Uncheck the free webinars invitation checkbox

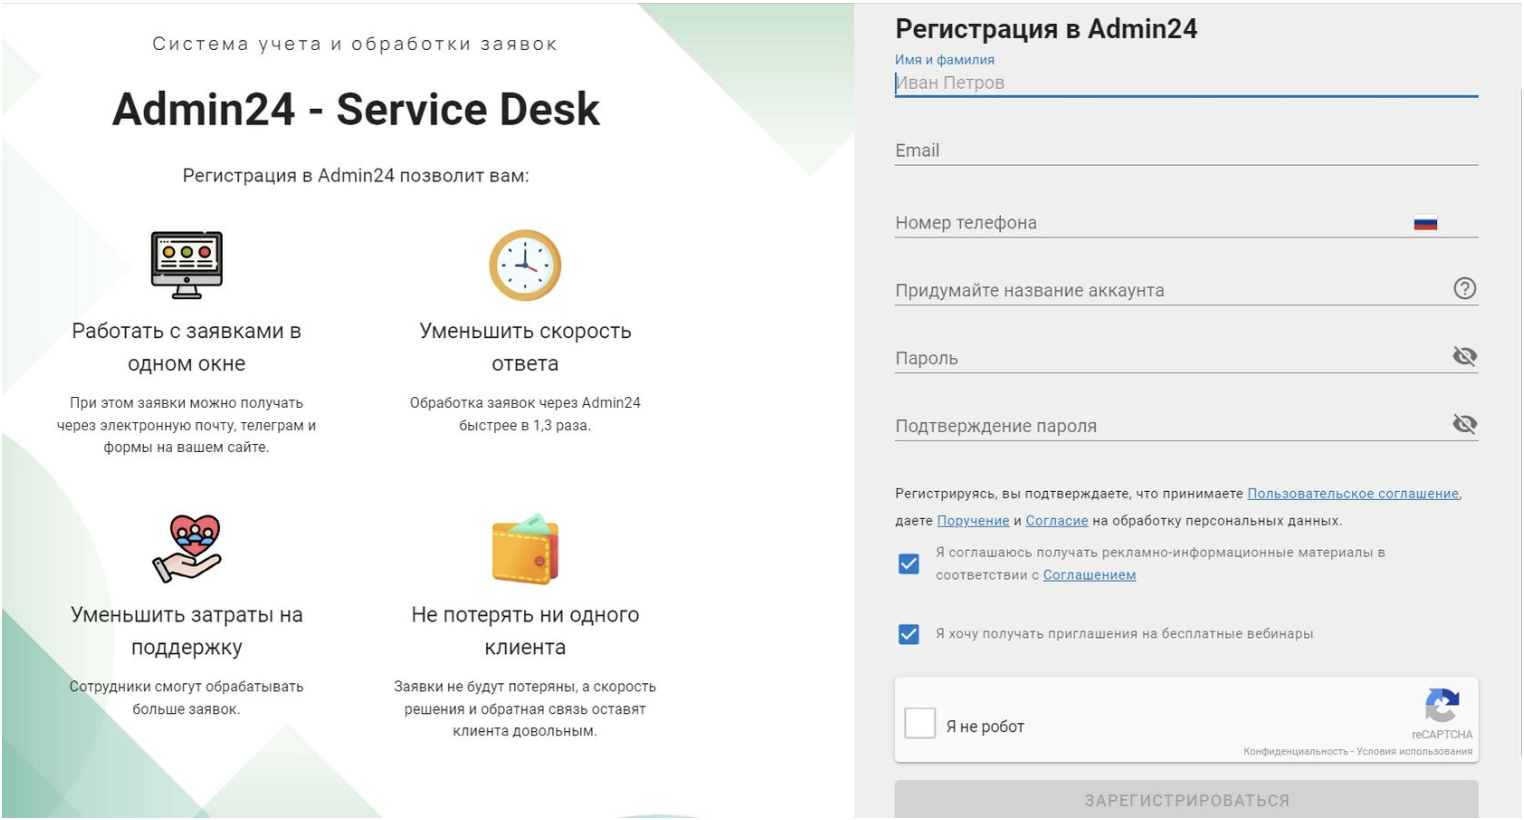[x=909, y=634]
